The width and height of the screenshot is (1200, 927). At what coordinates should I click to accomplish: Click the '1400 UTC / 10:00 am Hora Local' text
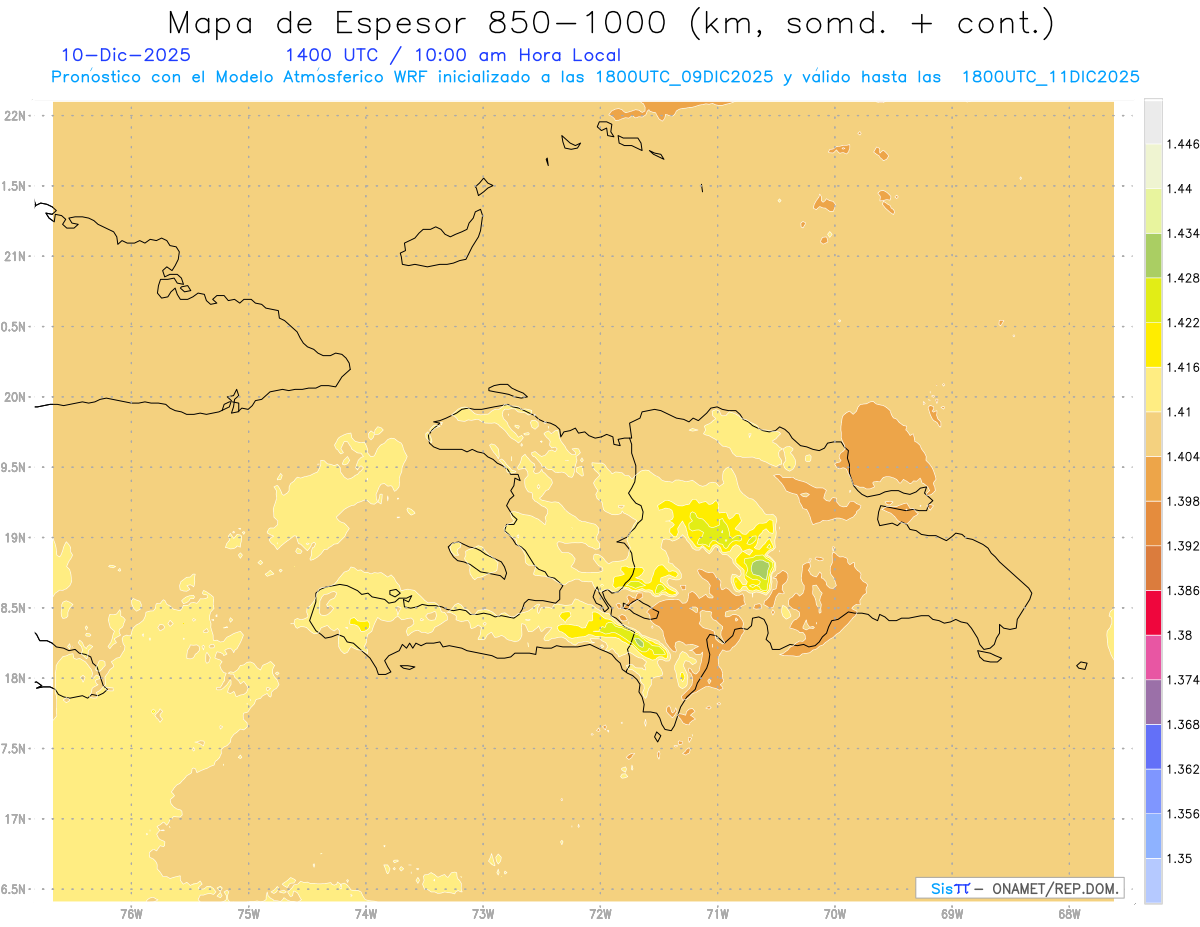pyautogui.click(x=453, y=56)
